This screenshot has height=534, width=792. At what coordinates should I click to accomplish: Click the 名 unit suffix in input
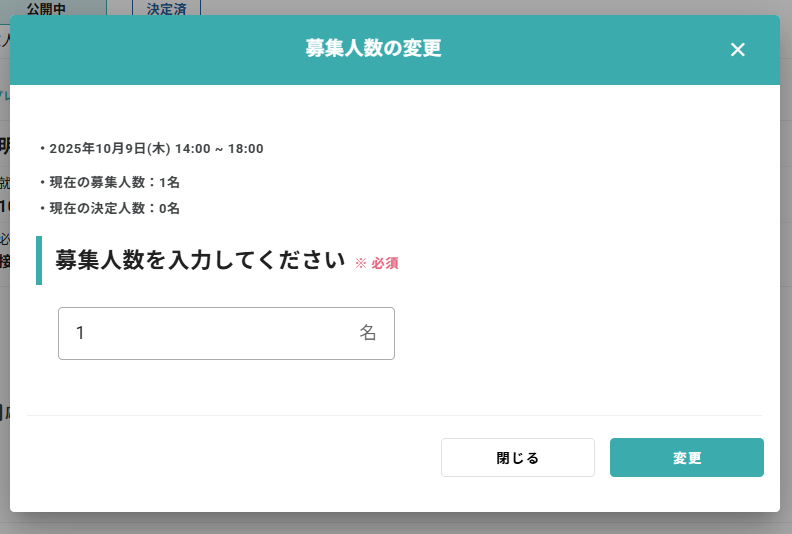coord(368,333)
